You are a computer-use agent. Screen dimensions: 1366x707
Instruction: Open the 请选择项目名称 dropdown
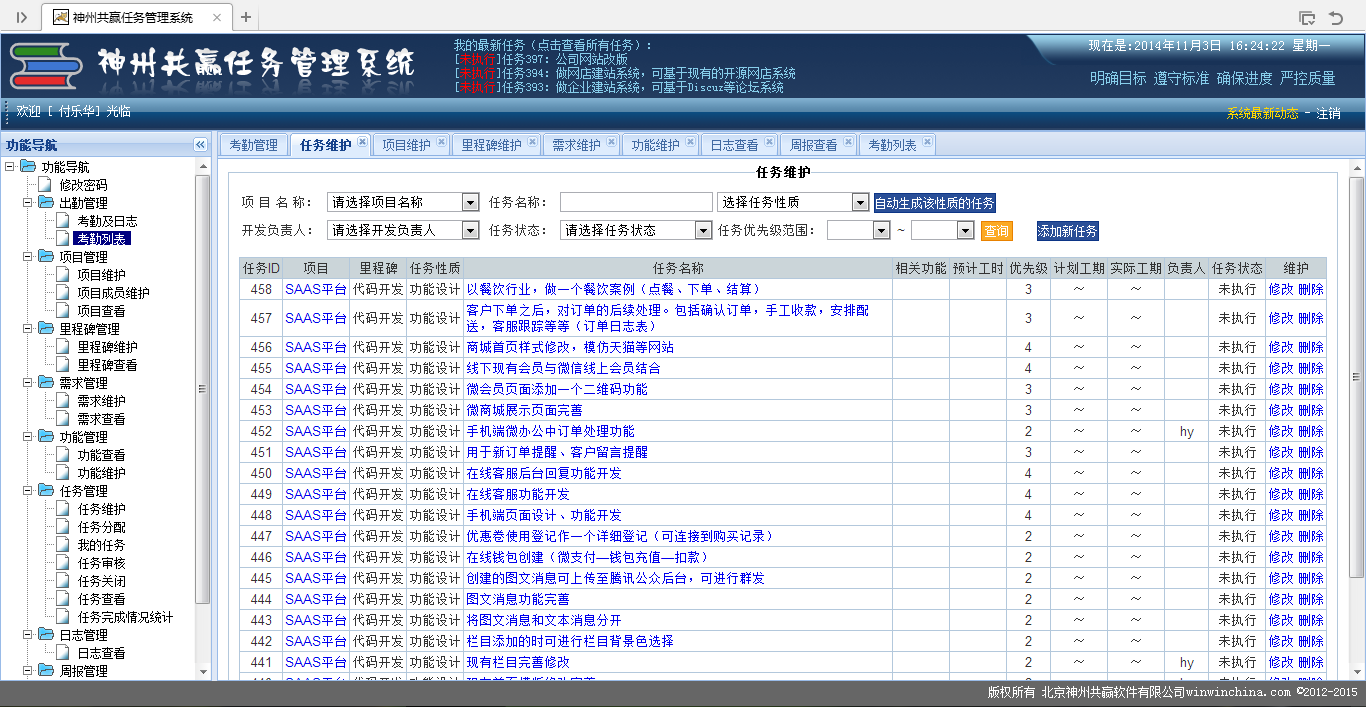[x=470, y=202]
